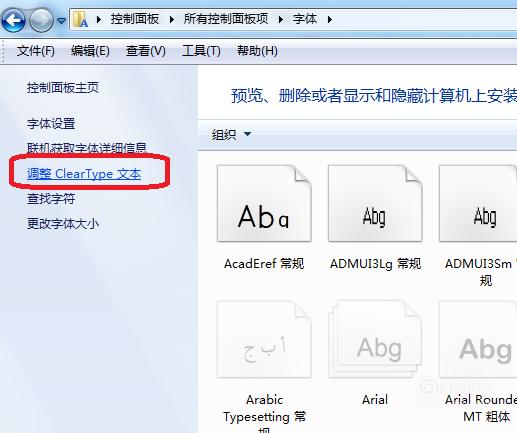517x433 pixels.
Task: Select 所有控制面板项 in the address bar
Action: (x=226, y=19)
